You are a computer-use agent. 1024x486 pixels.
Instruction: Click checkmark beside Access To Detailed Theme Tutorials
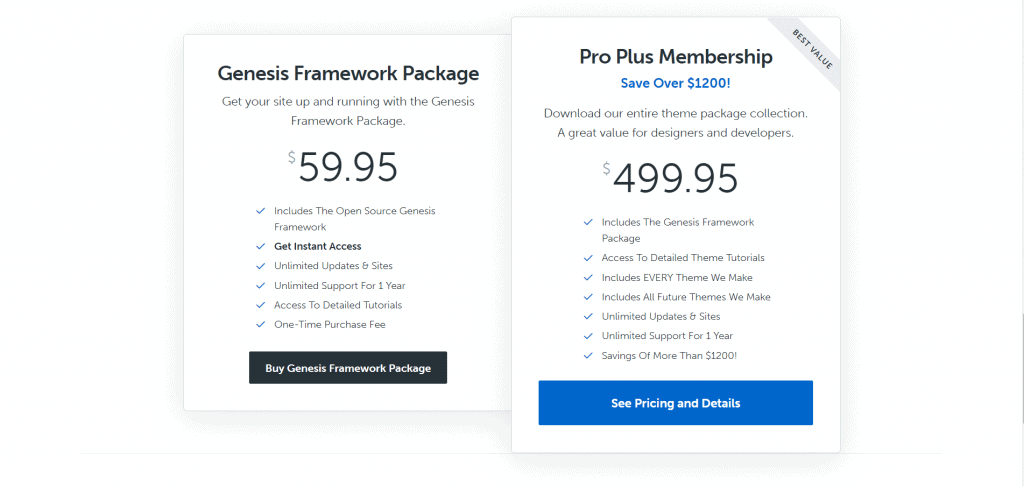click(x=588, y=258)
